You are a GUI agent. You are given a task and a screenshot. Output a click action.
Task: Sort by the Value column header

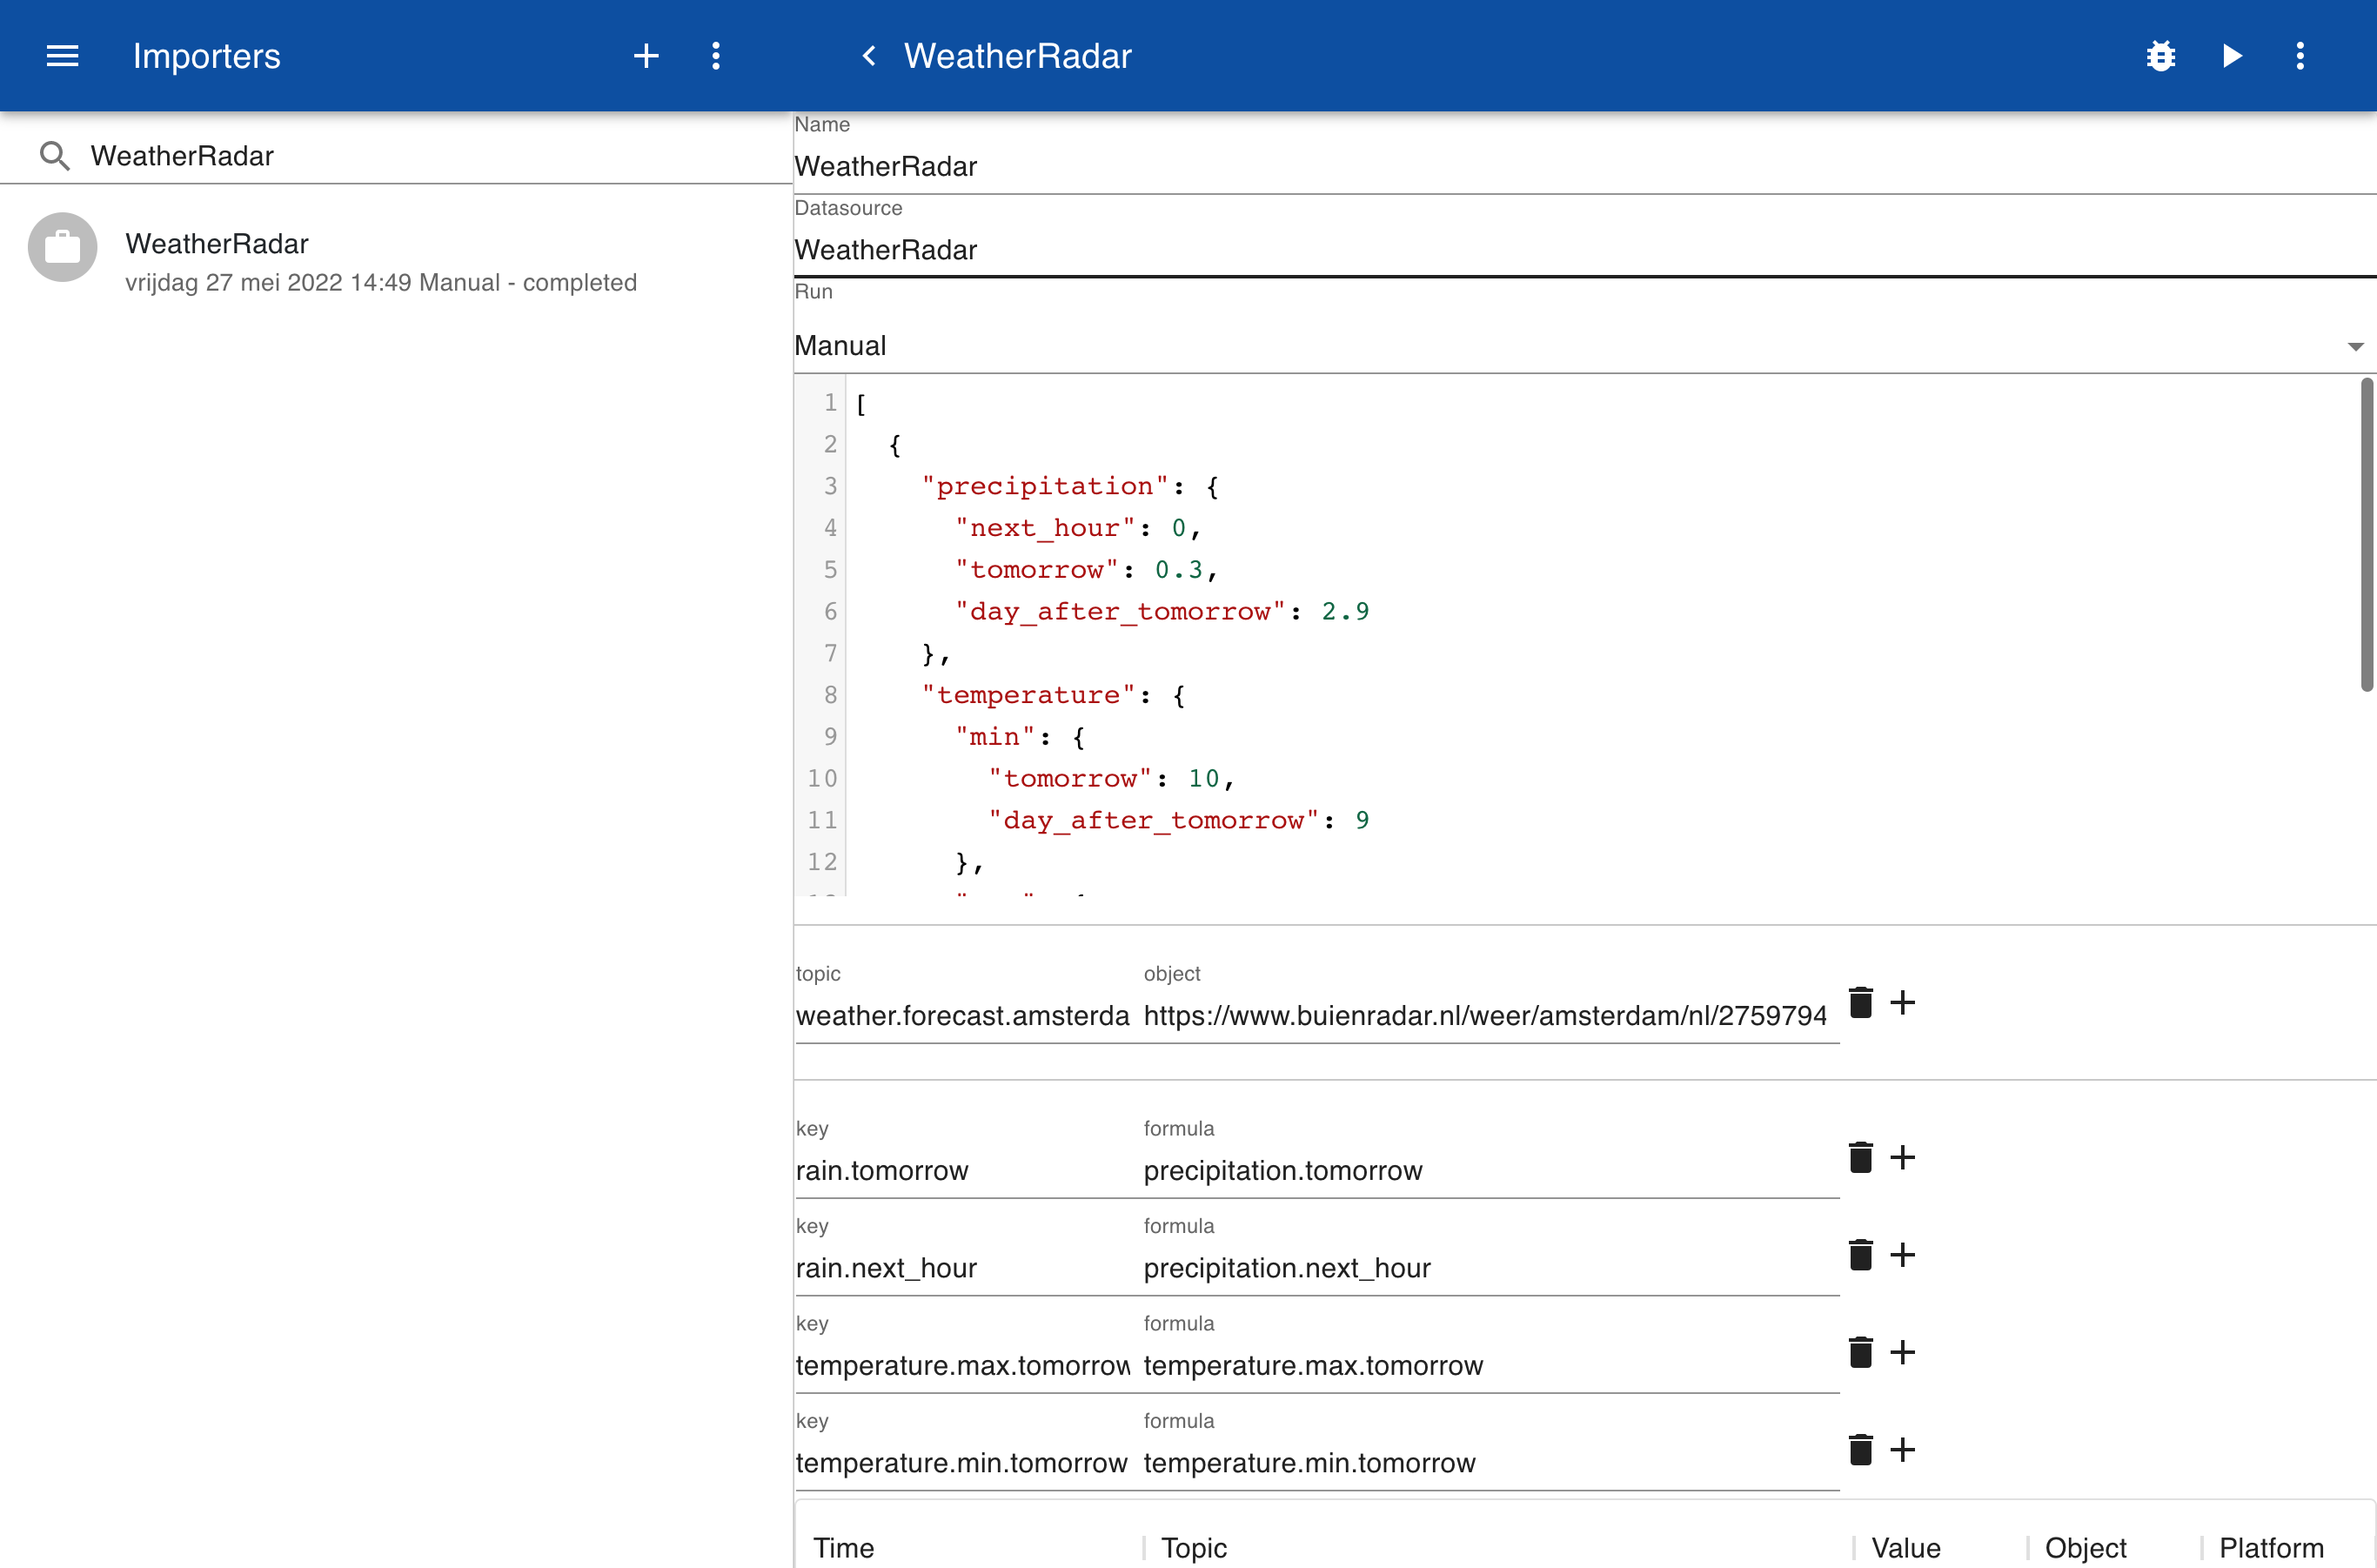[1905, 1547]
